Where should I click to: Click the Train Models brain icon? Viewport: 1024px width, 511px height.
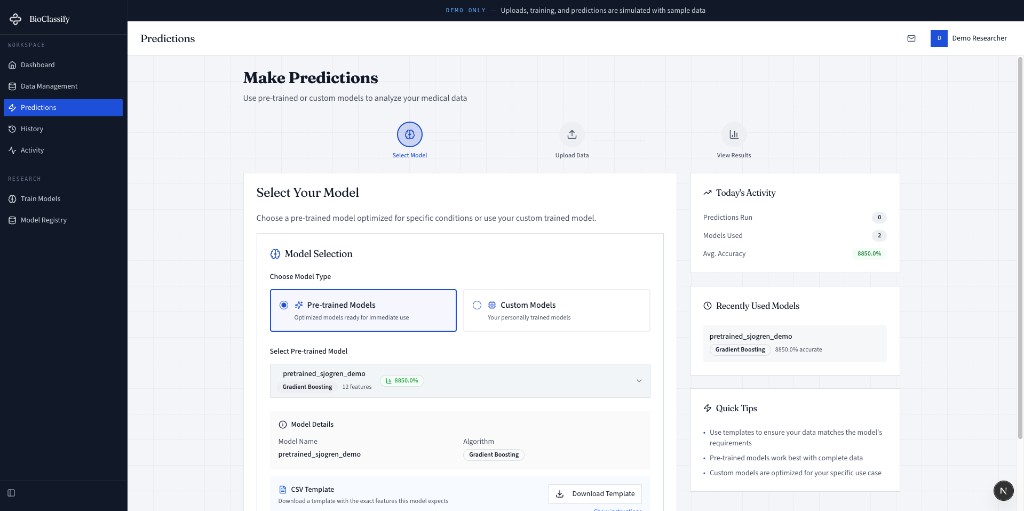pos(12,199)
